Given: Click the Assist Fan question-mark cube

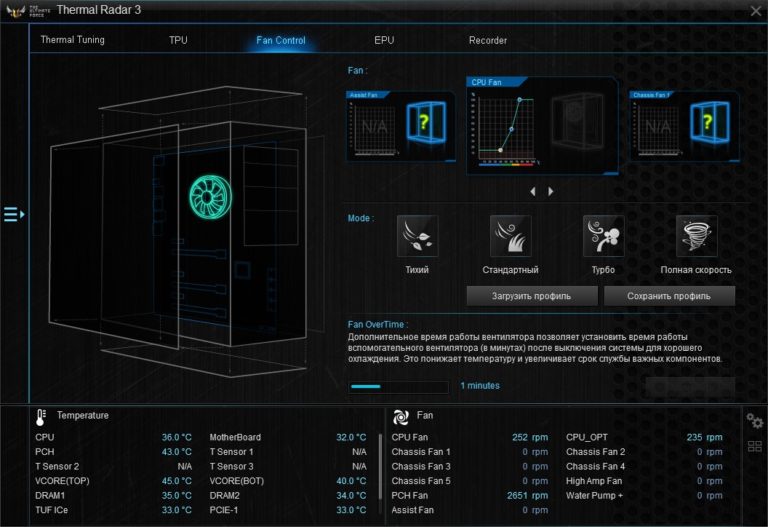Looking at the screenshot, I should pyautogui.click(x=426, y=122).
